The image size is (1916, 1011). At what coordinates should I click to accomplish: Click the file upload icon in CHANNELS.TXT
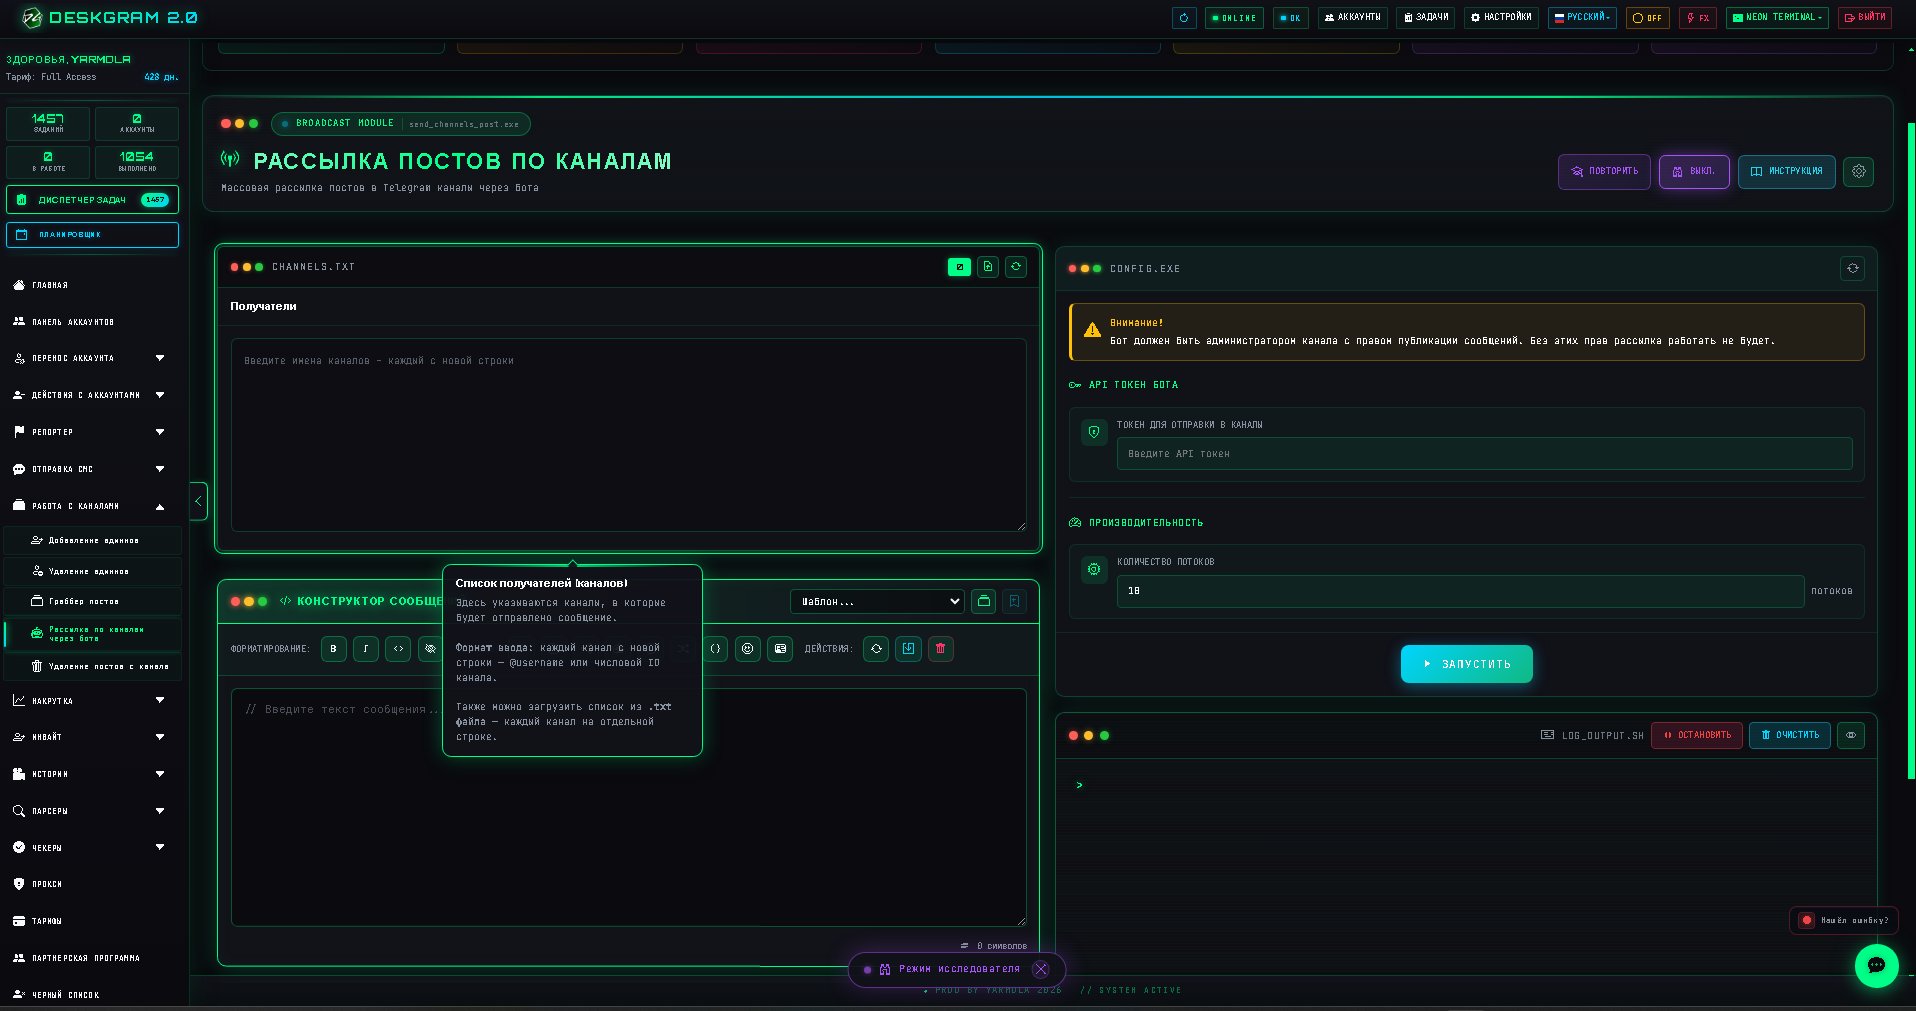tap(988, 267)
